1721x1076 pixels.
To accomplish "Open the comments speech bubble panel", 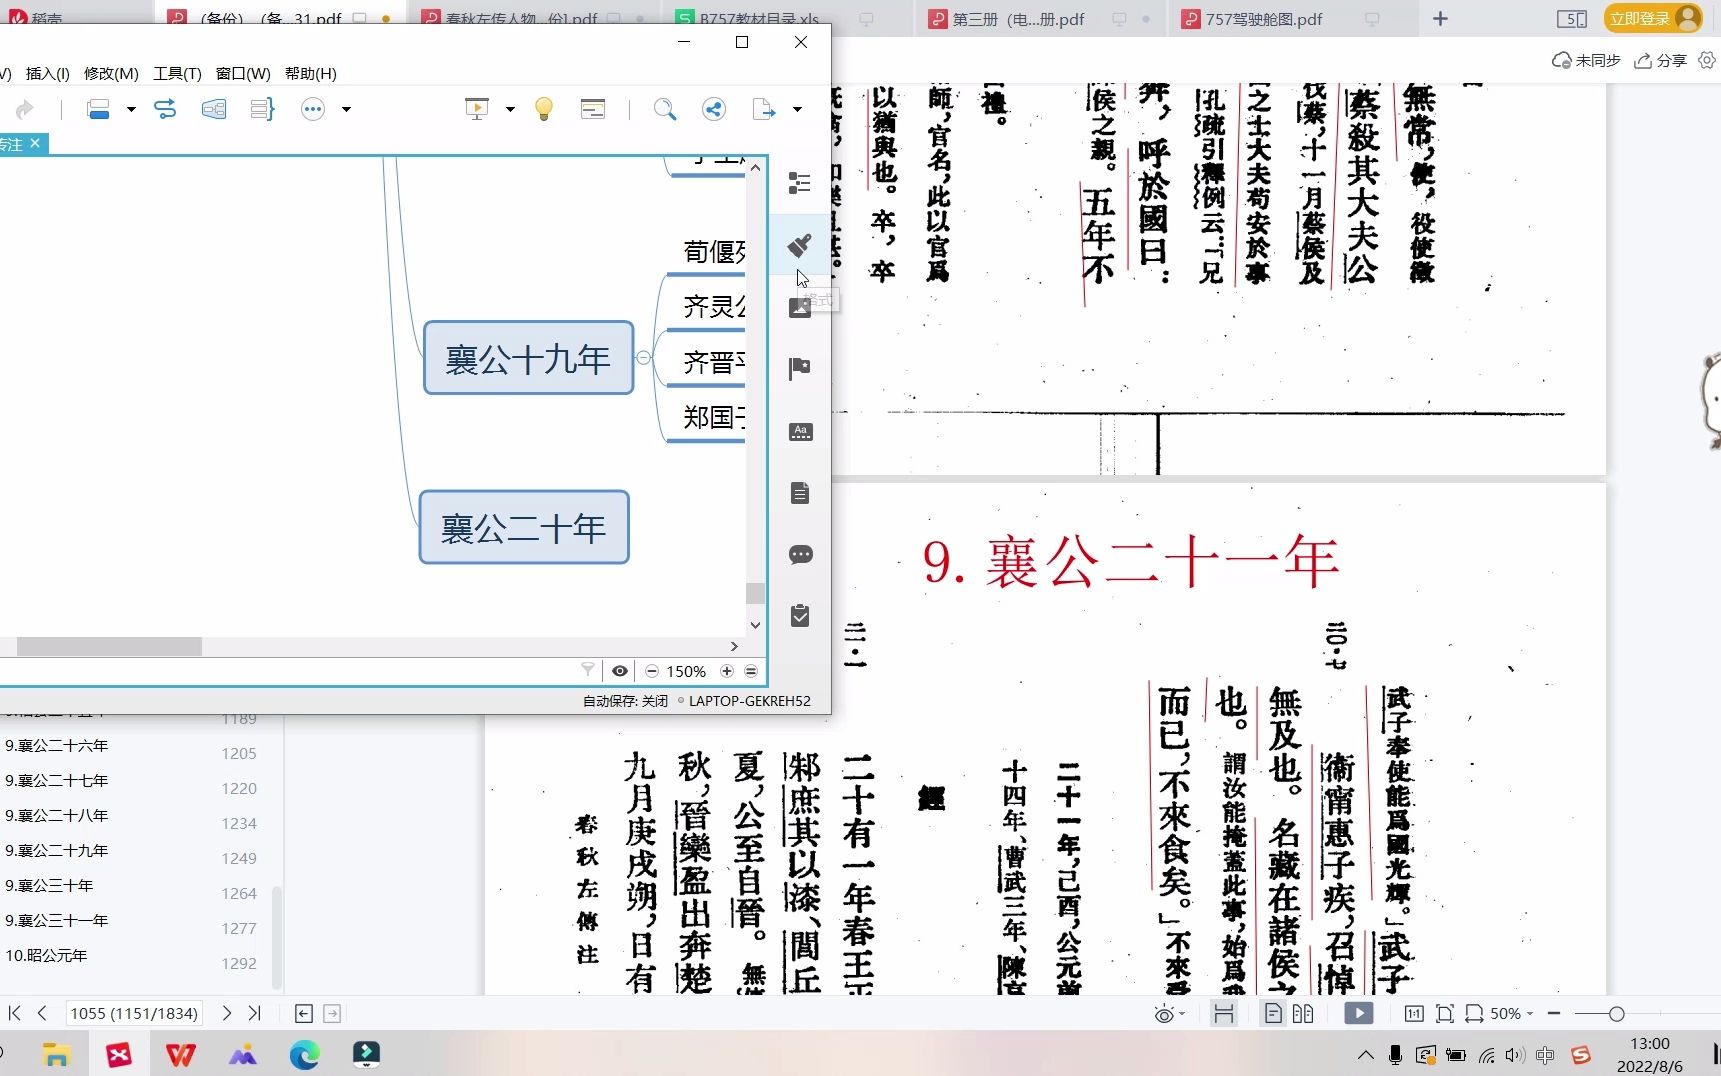I will pyautogui.click(x=800, y=554).
